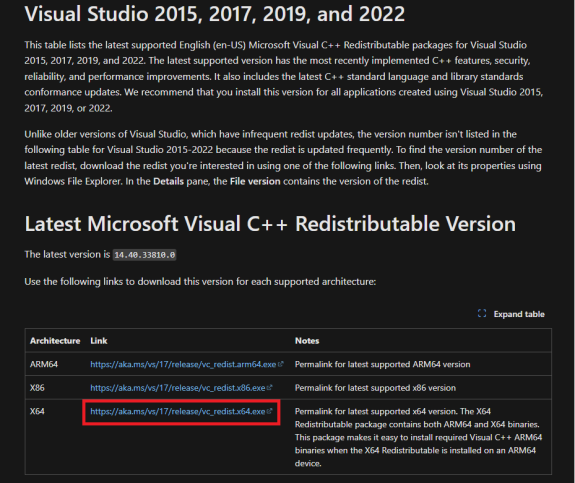Click the X64 architecture cell
575x483 pixels.
[x=37, y=411]
